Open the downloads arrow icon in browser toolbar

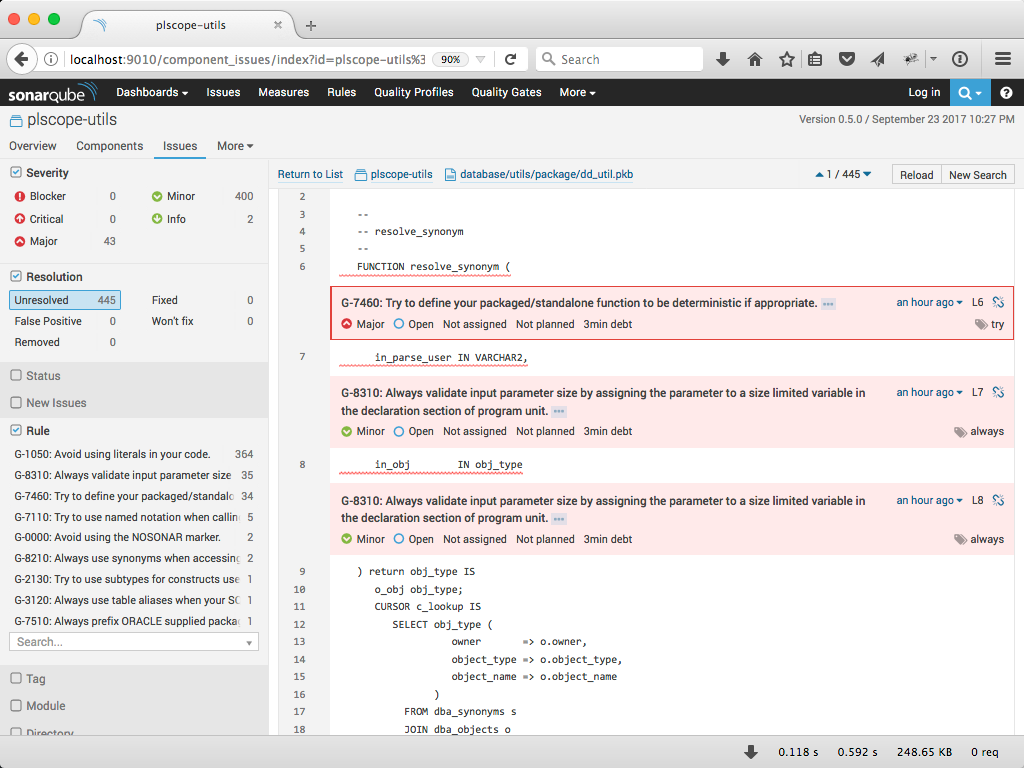click(722, 59)
